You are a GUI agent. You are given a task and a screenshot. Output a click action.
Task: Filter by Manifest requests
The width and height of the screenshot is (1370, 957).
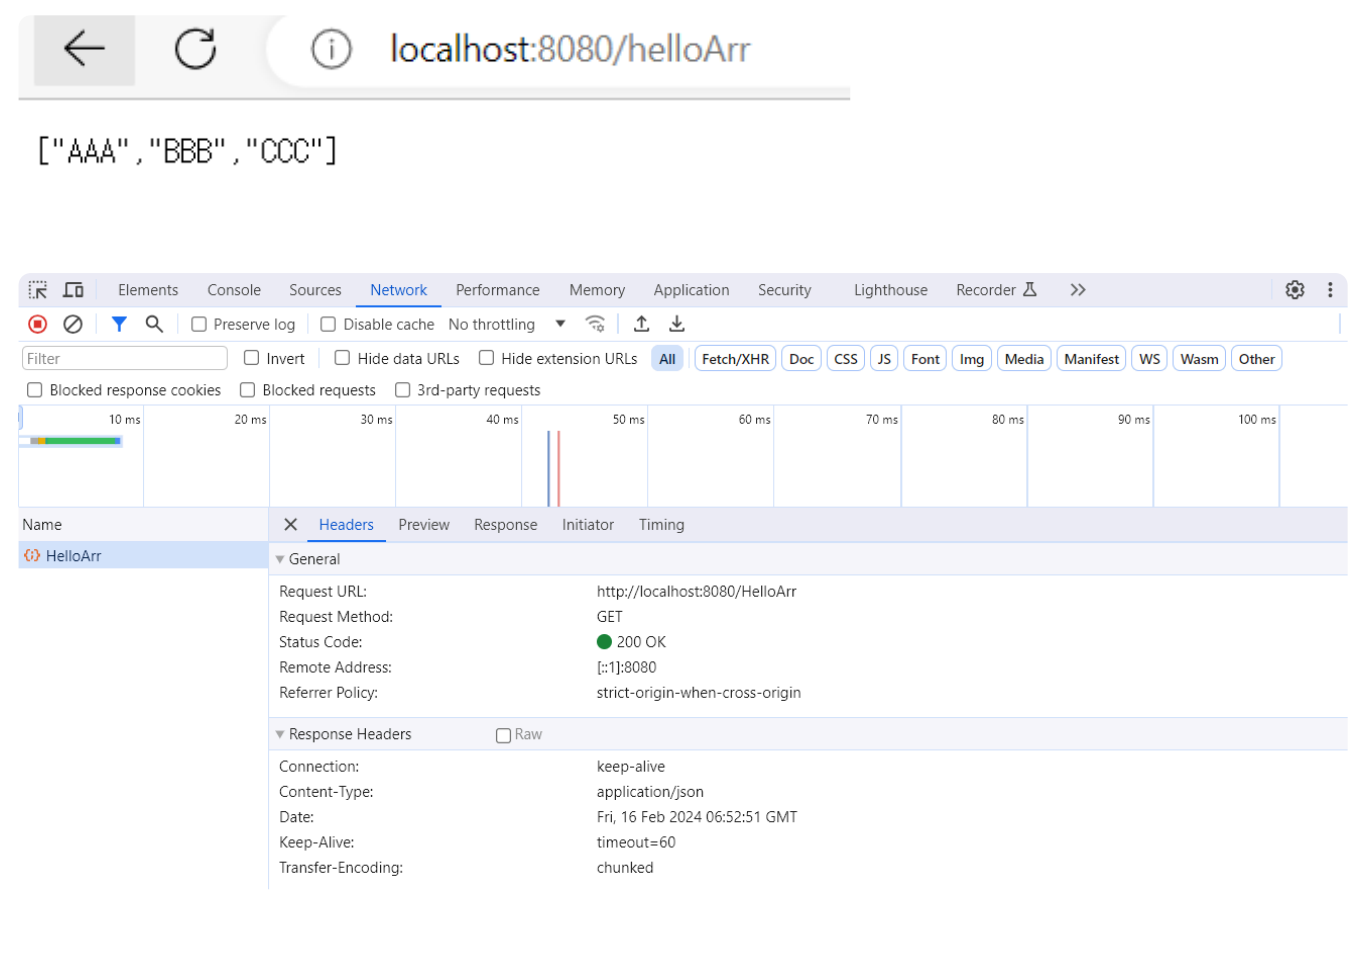(1091, 359)
